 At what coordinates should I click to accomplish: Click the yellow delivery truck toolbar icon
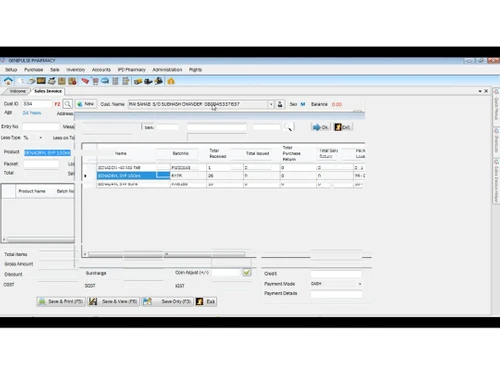tap(138, 81)
